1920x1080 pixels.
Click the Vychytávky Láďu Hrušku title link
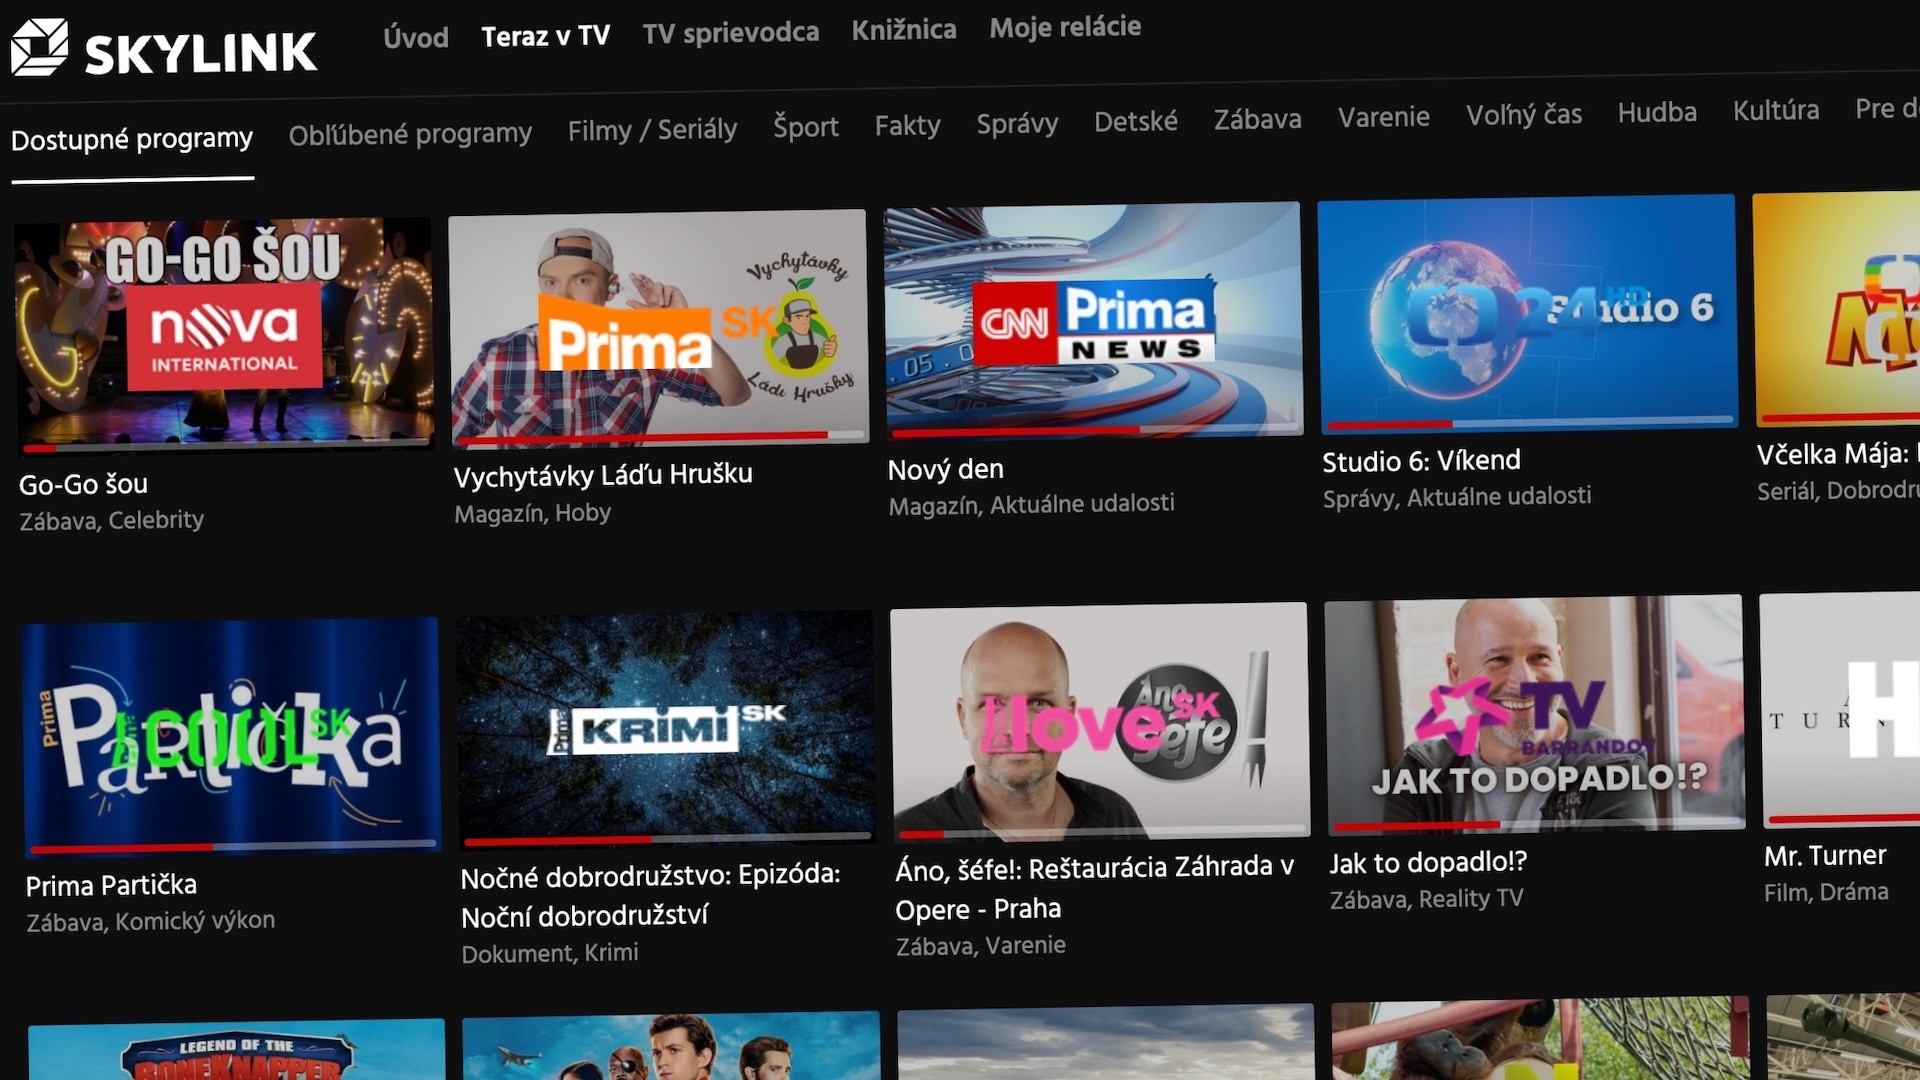pyautogui.click(x=603, y=475)
